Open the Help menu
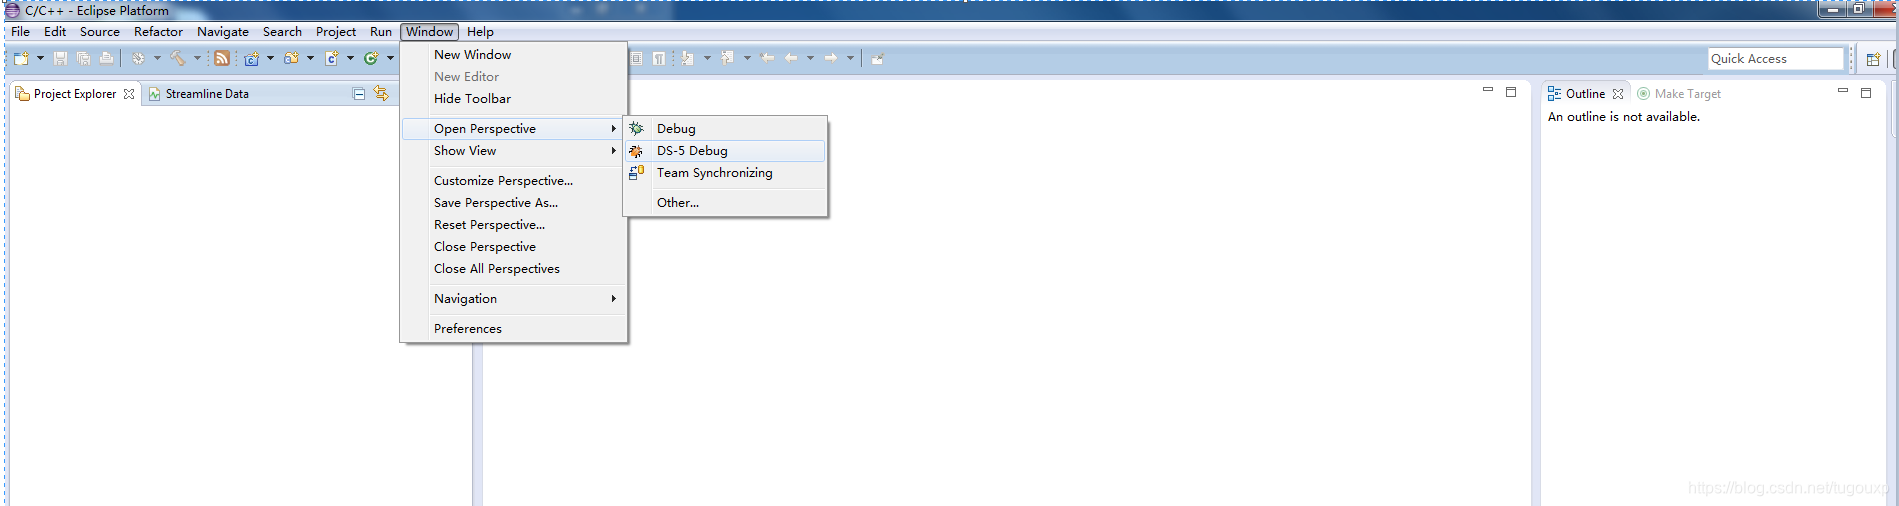Image resolution: width=1899 pixels, height=506 pixels. (480, 32)
